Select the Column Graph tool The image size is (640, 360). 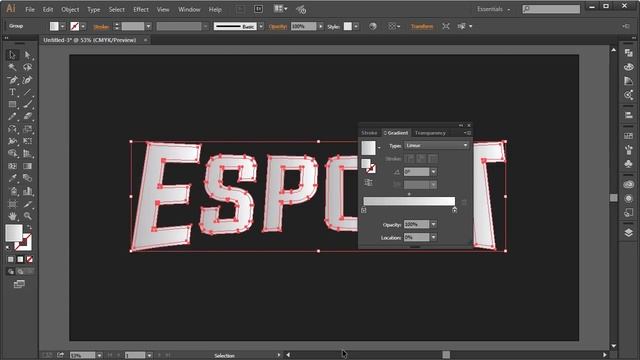pyautogui.click(x=27, y=191)
